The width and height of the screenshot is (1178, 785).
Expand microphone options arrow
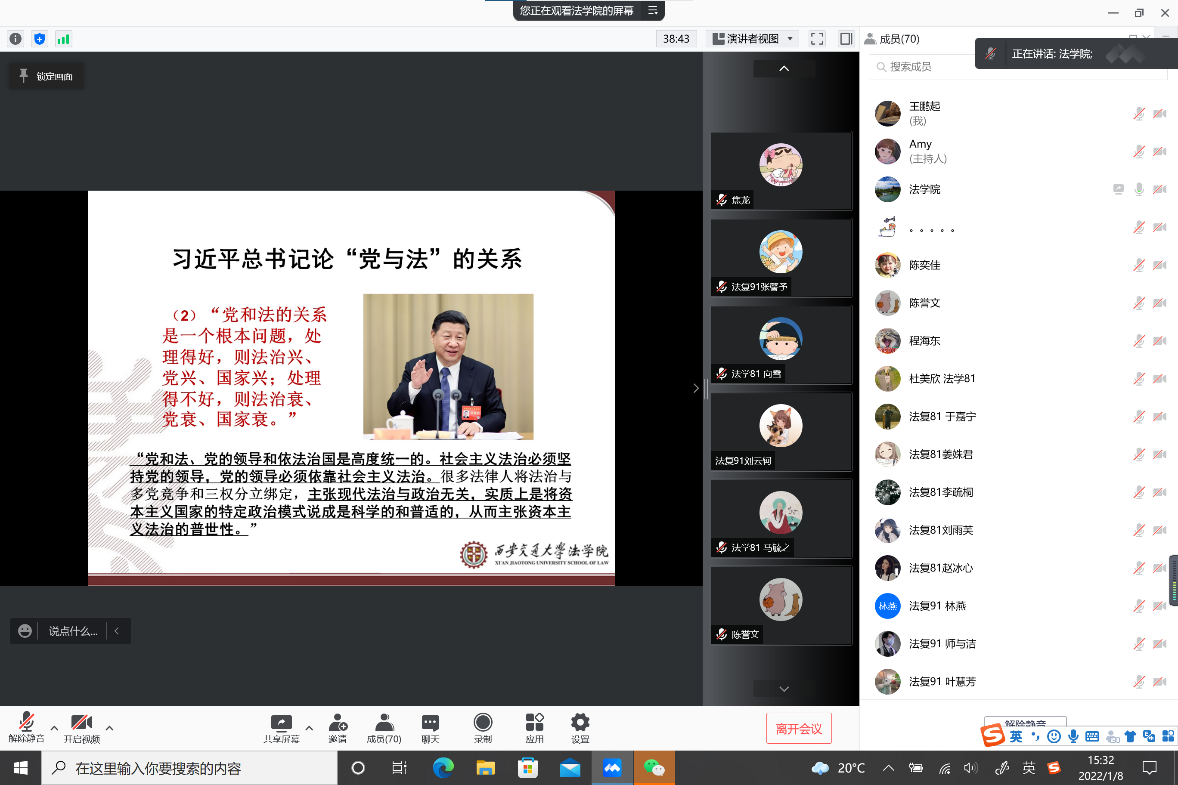pos(54,727)
